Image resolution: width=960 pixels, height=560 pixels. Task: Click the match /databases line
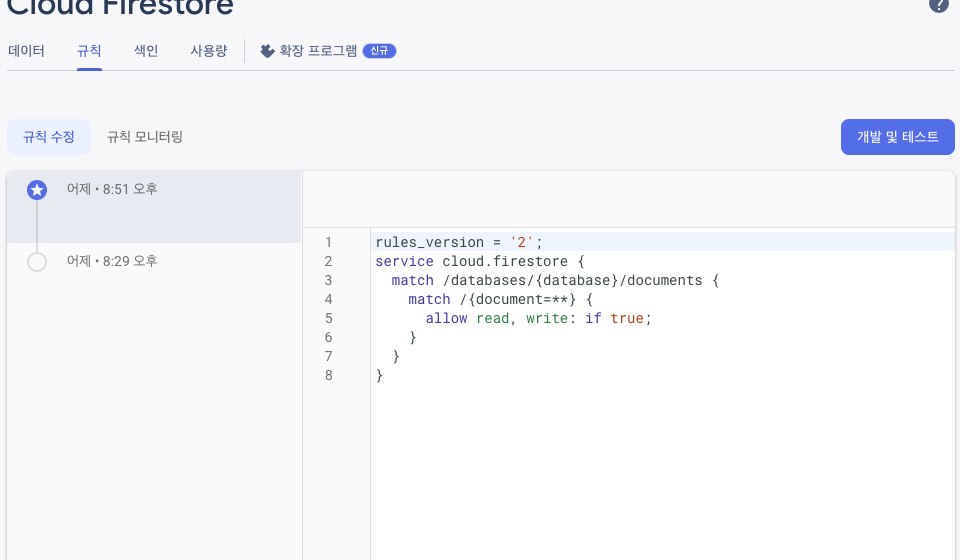[x=555, y=280]
